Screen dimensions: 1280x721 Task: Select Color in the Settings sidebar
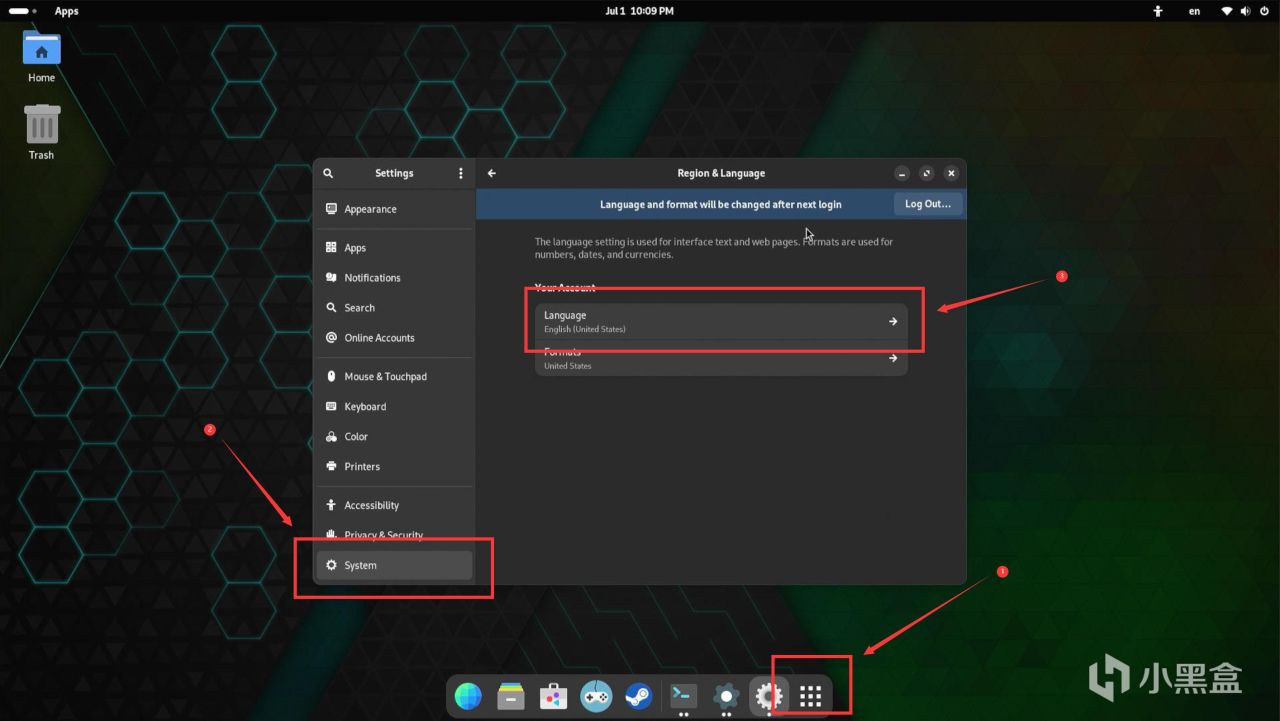(394, 437)
